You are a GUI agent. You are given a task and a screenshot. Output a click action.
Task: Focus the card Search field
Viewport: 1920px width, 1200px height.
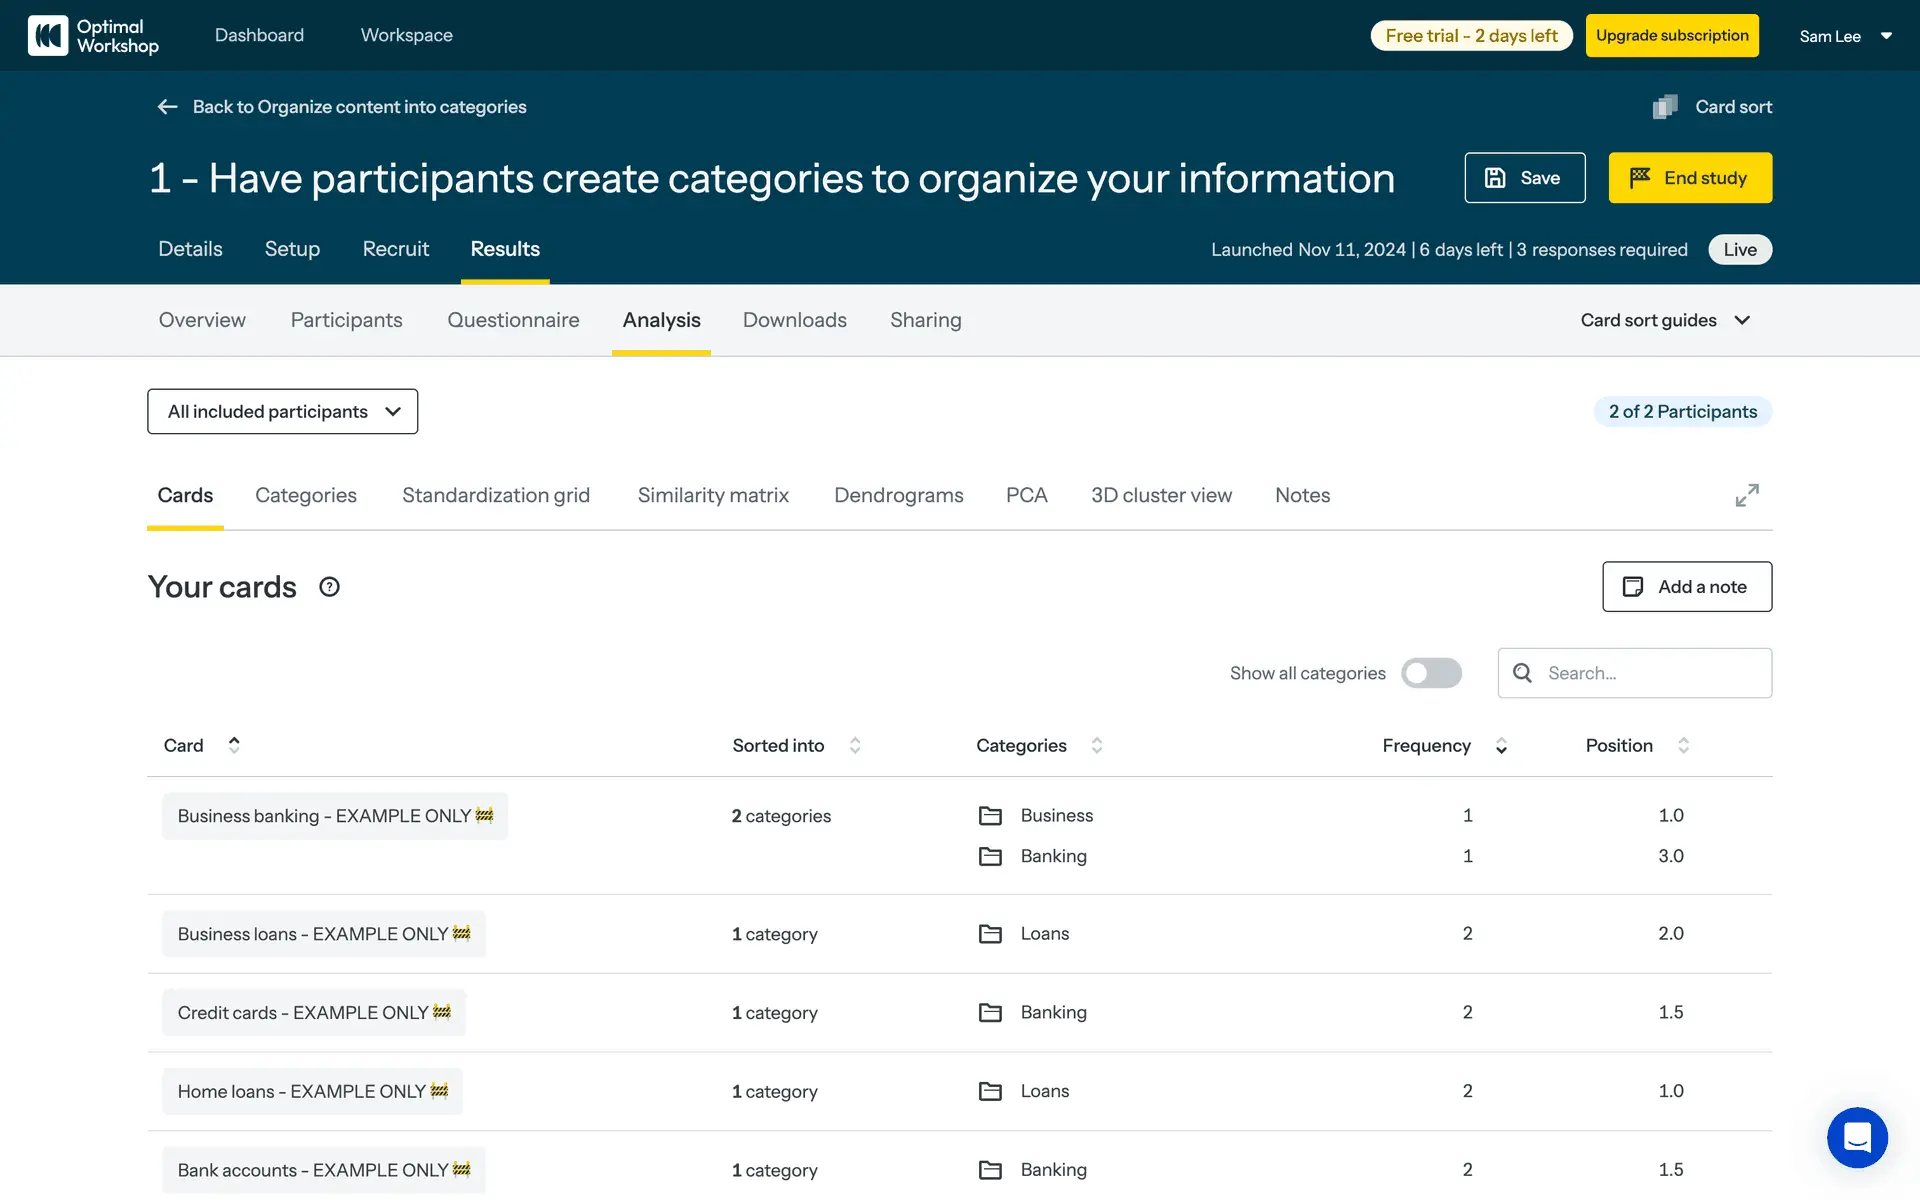point(1650,673)
